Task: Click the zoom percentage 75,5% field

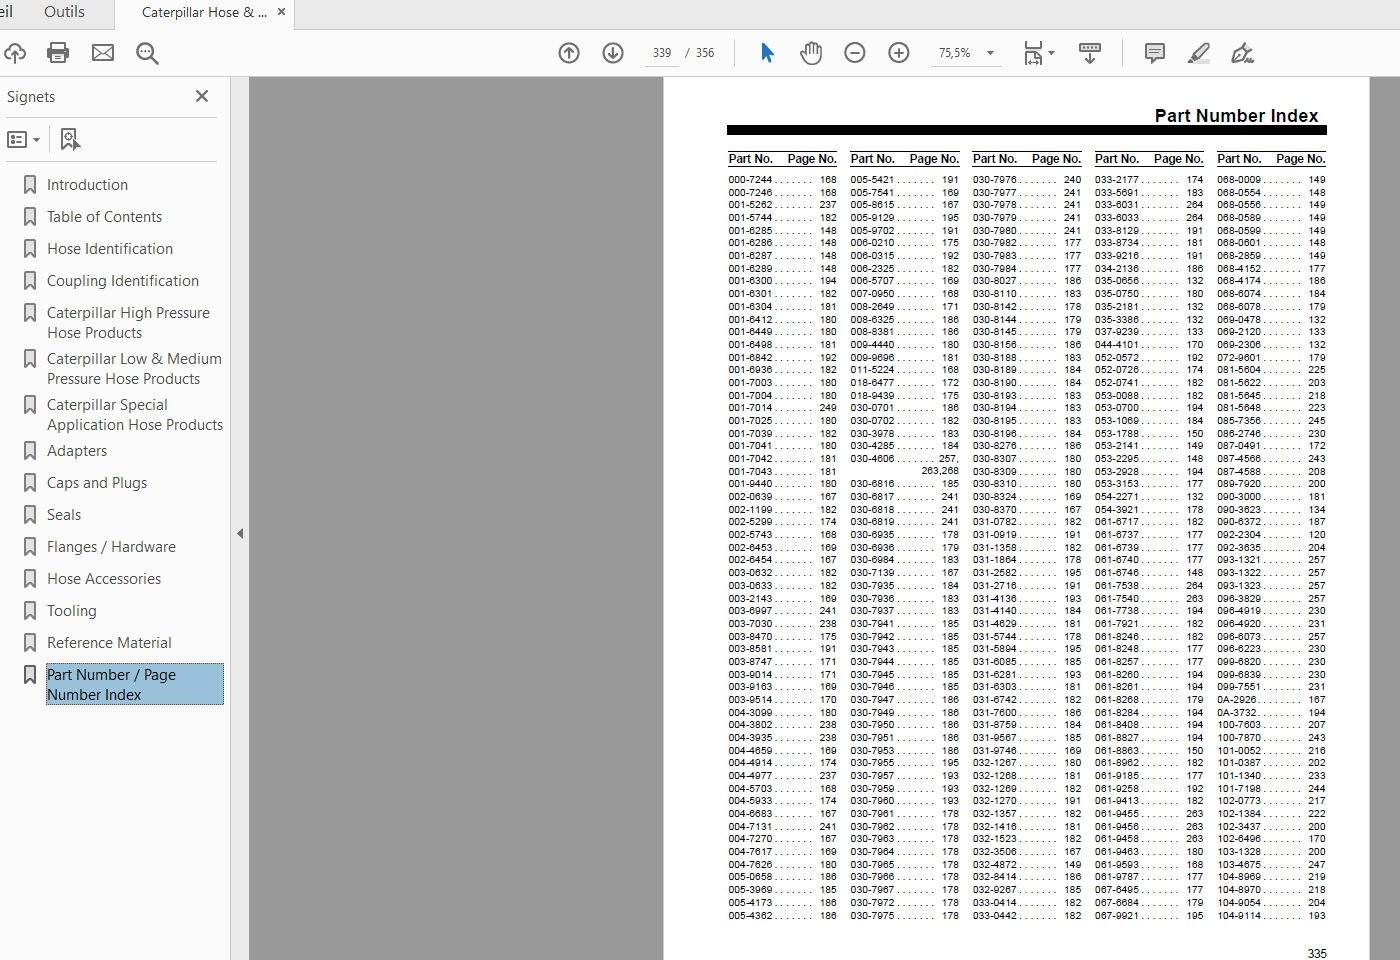Action: pyautogui.click(x=955, y=53)
